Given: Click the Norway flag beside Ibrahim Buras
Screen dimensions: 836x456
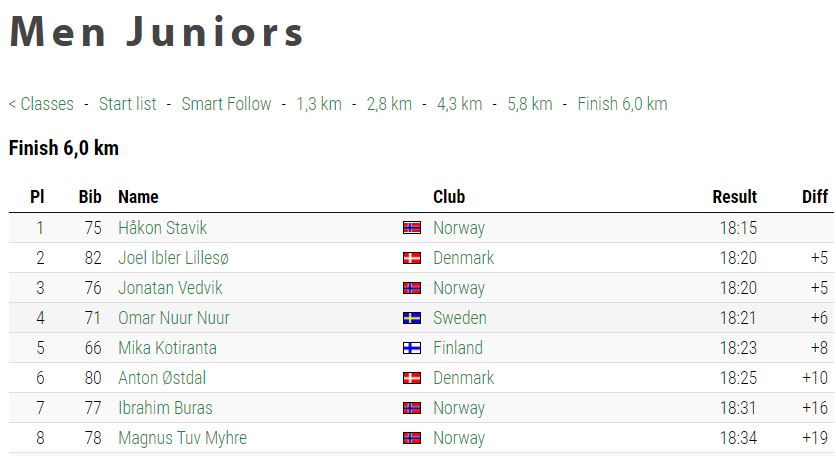Looking at the screenshot, I should [x=412, y=408].
